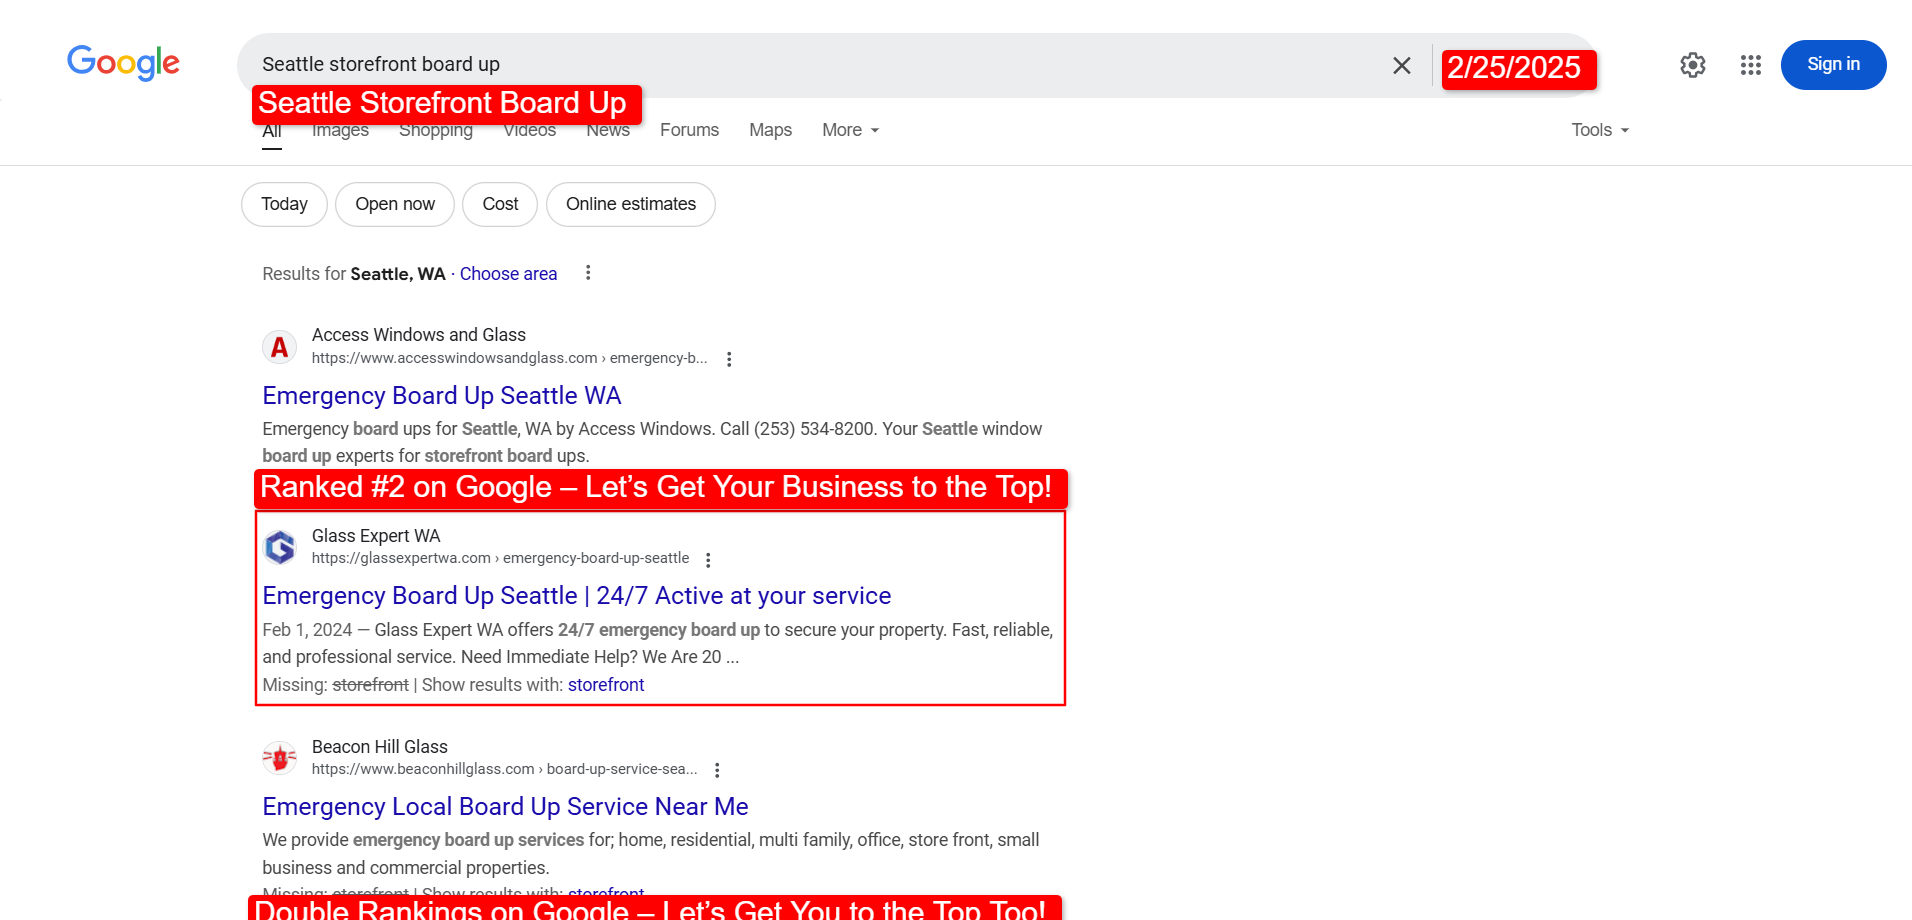Open the about-this-result dots for Glass Expert WA
The image size is (1912, 920).
708,560
